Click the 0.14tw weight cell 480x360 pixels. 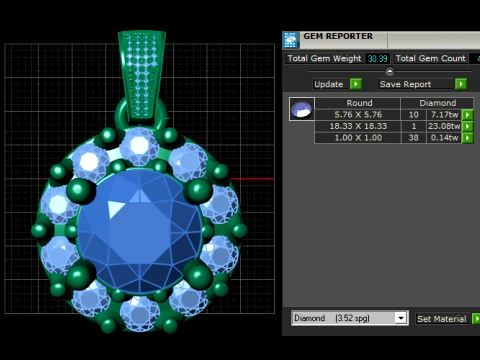[444, 138]
